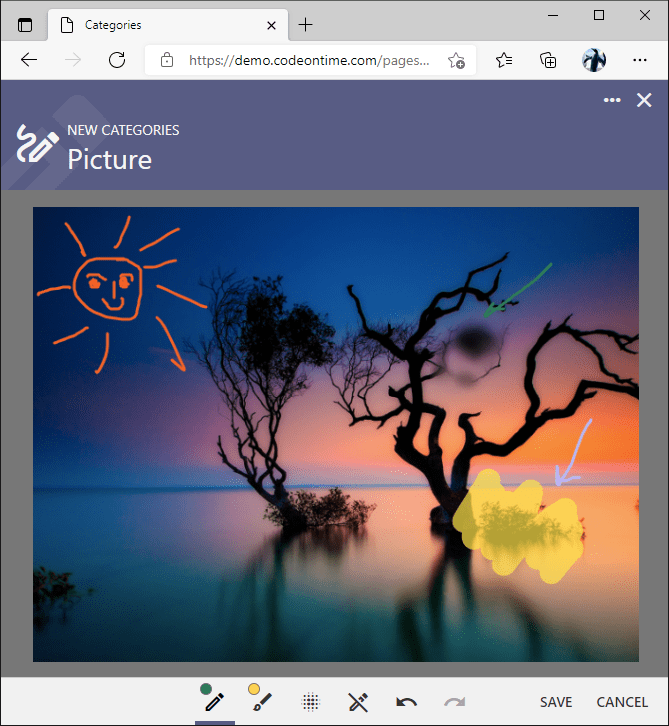Screen dimensions: 669x726
Task: Select the Categories browser tab
Action: pyautogui.click(x=168, y=25)
